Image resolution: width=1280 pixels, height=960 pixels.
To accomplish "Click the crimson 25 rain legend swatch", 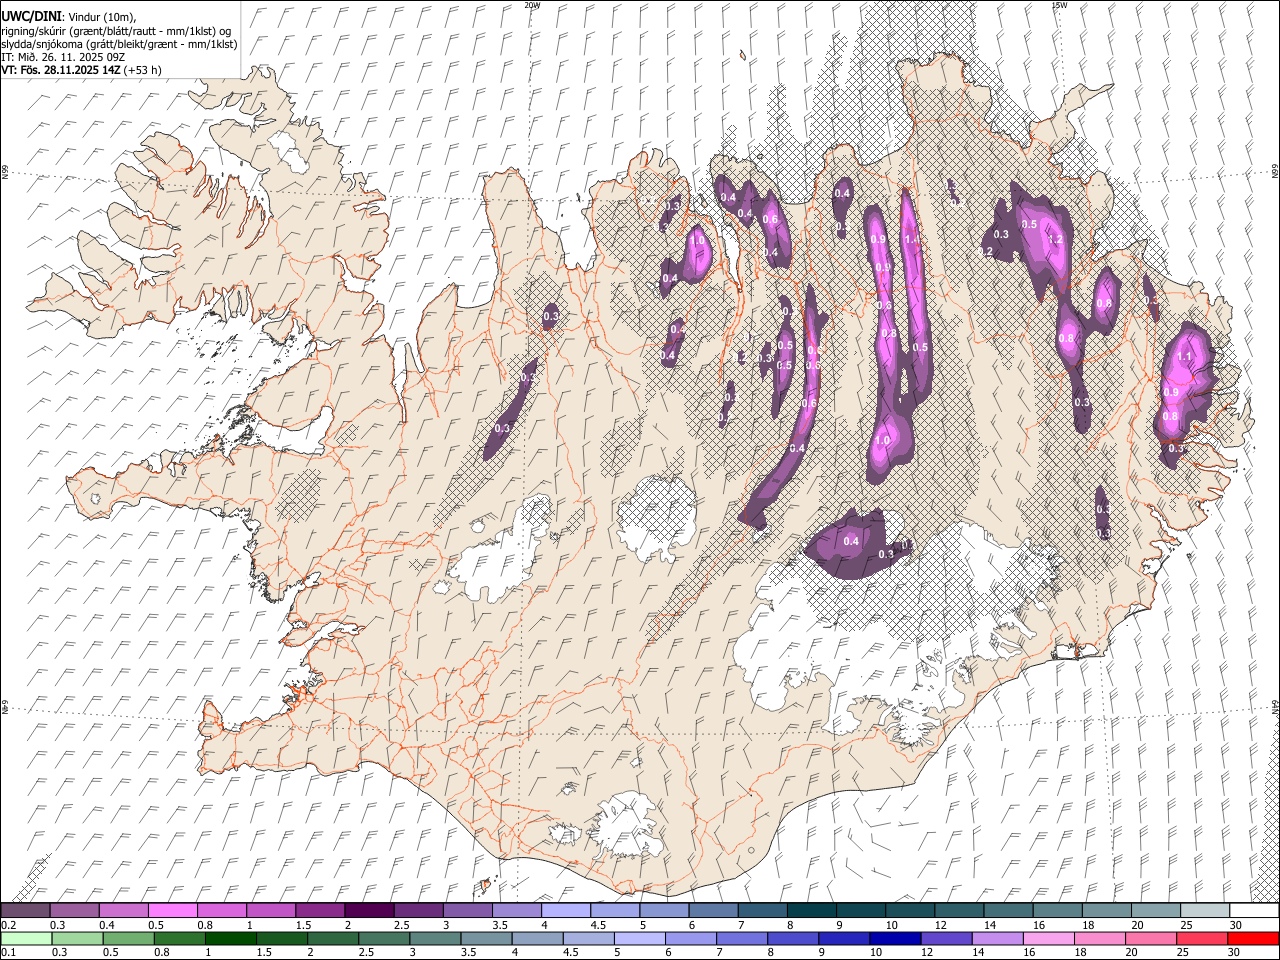I will click(1202, 939).
